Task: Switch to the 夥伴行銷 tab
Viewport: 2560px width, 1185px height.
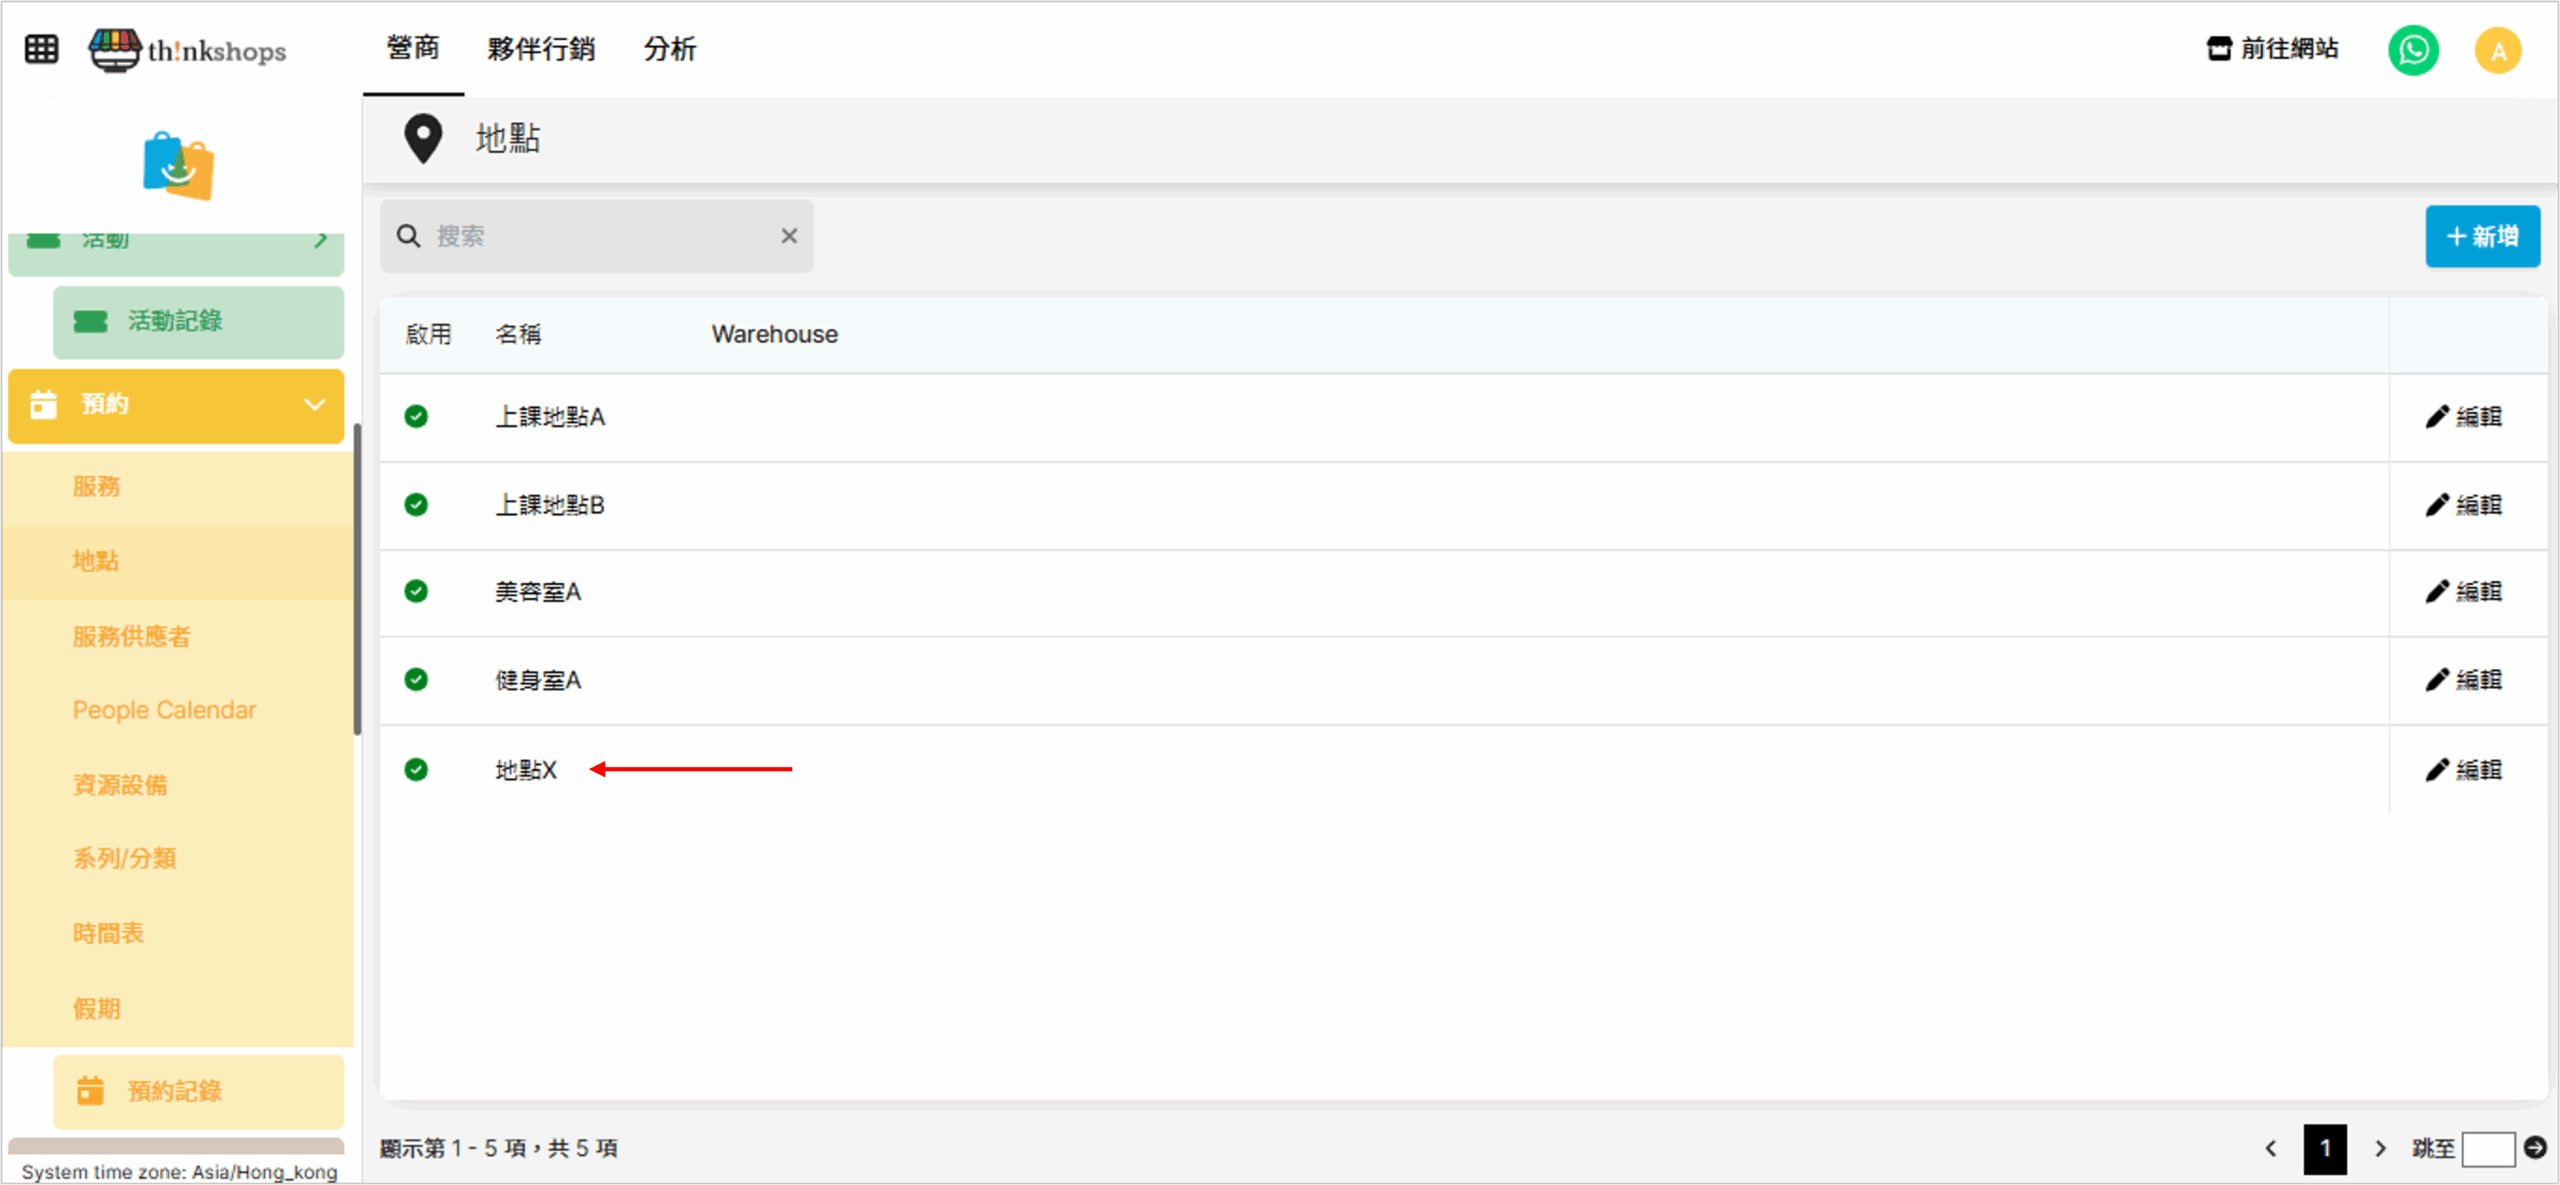Action: point(541,49)
